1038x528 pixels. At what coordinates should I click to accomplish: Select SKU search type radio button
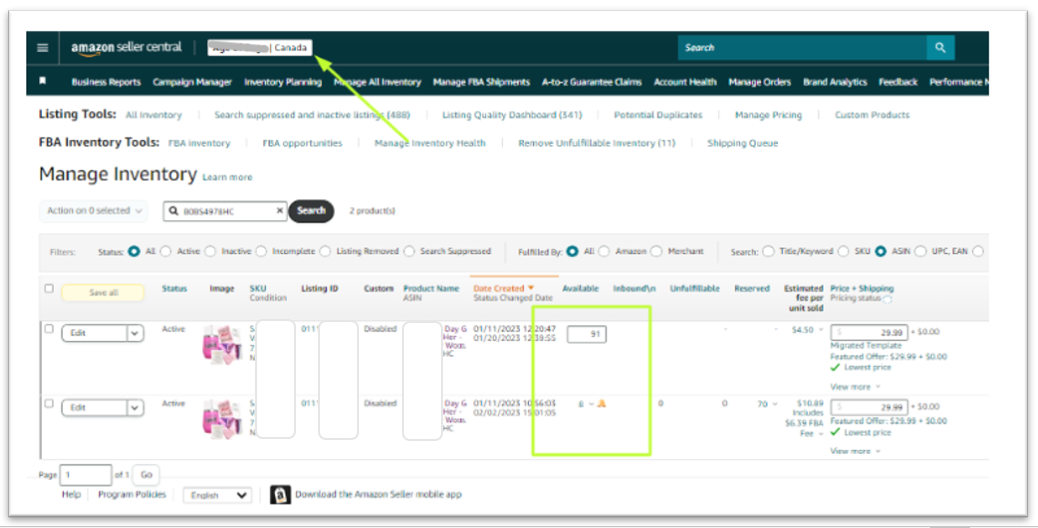[x=843, y=251]
